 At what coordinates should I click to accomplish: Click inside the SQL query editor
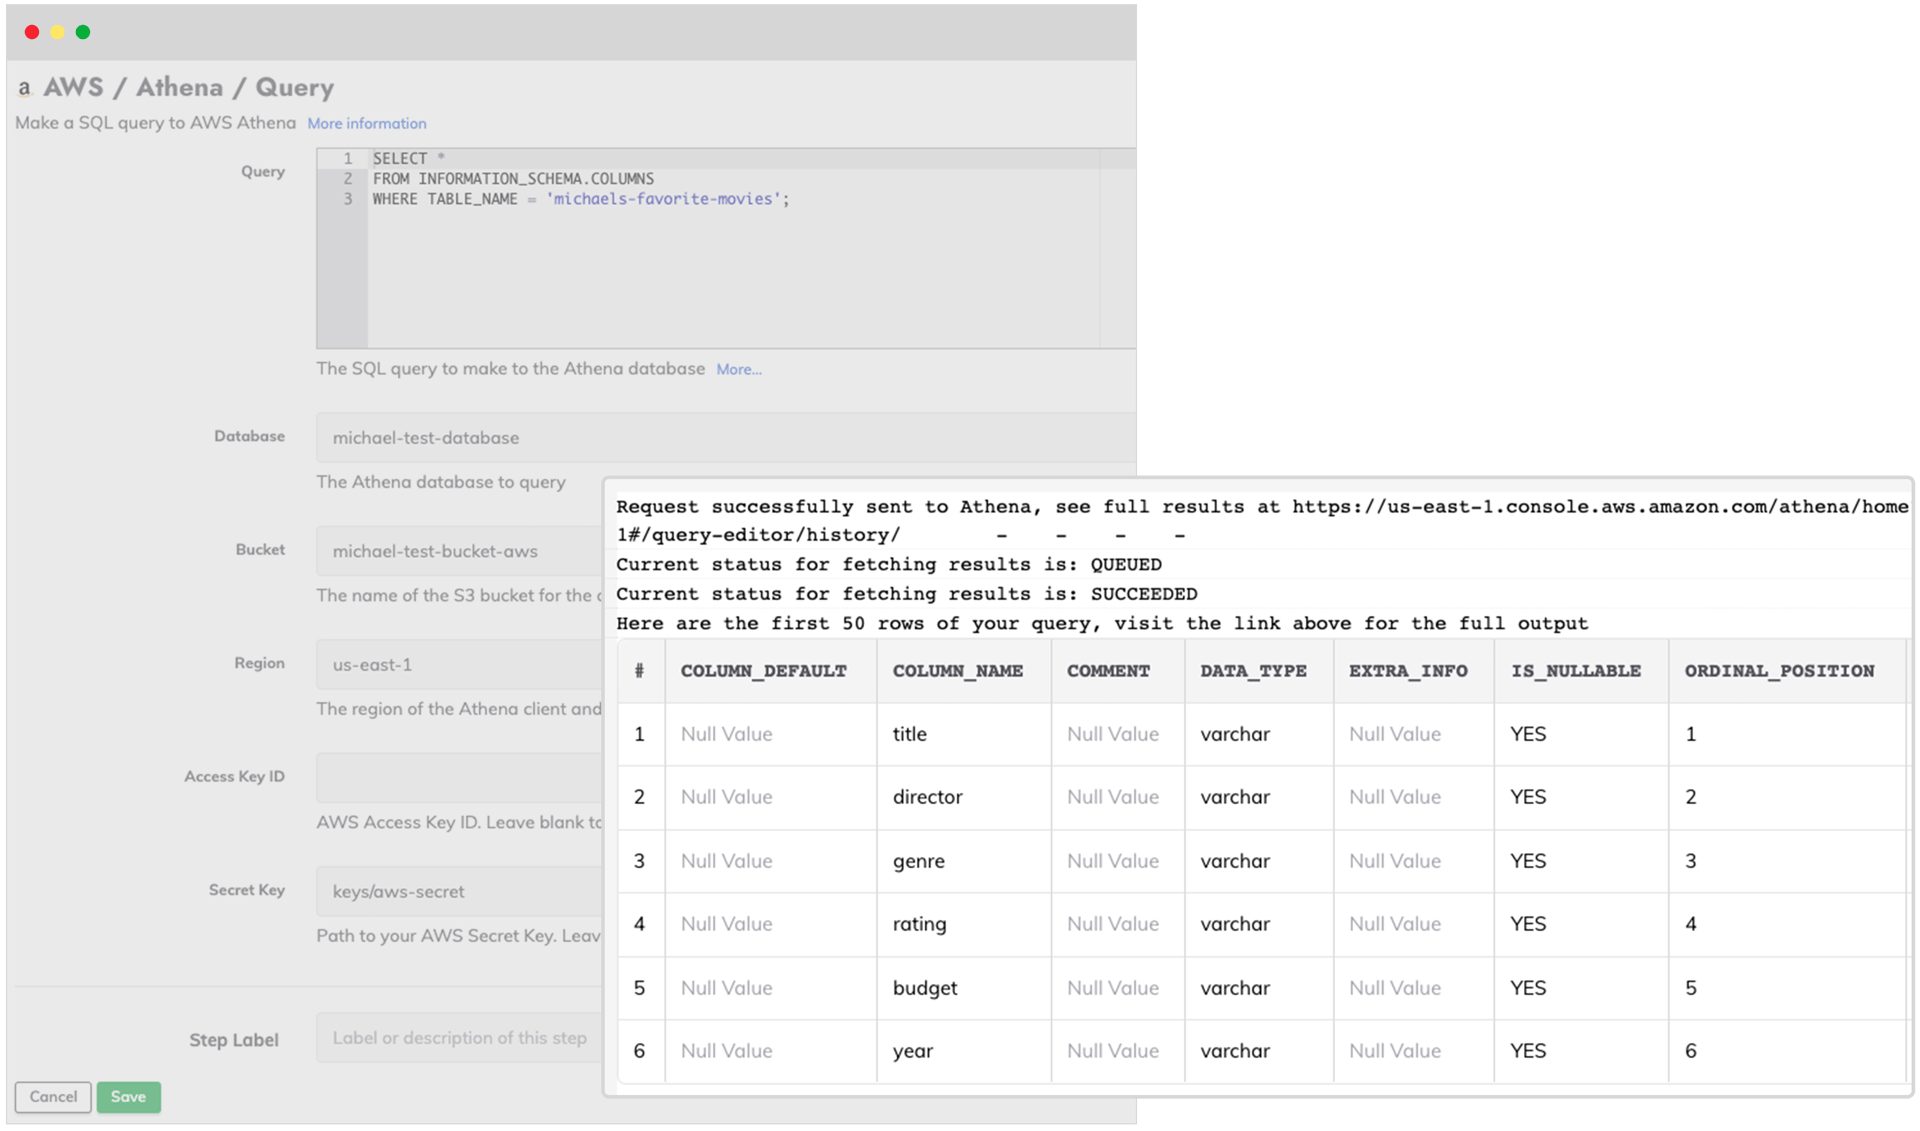coord(730,270)
